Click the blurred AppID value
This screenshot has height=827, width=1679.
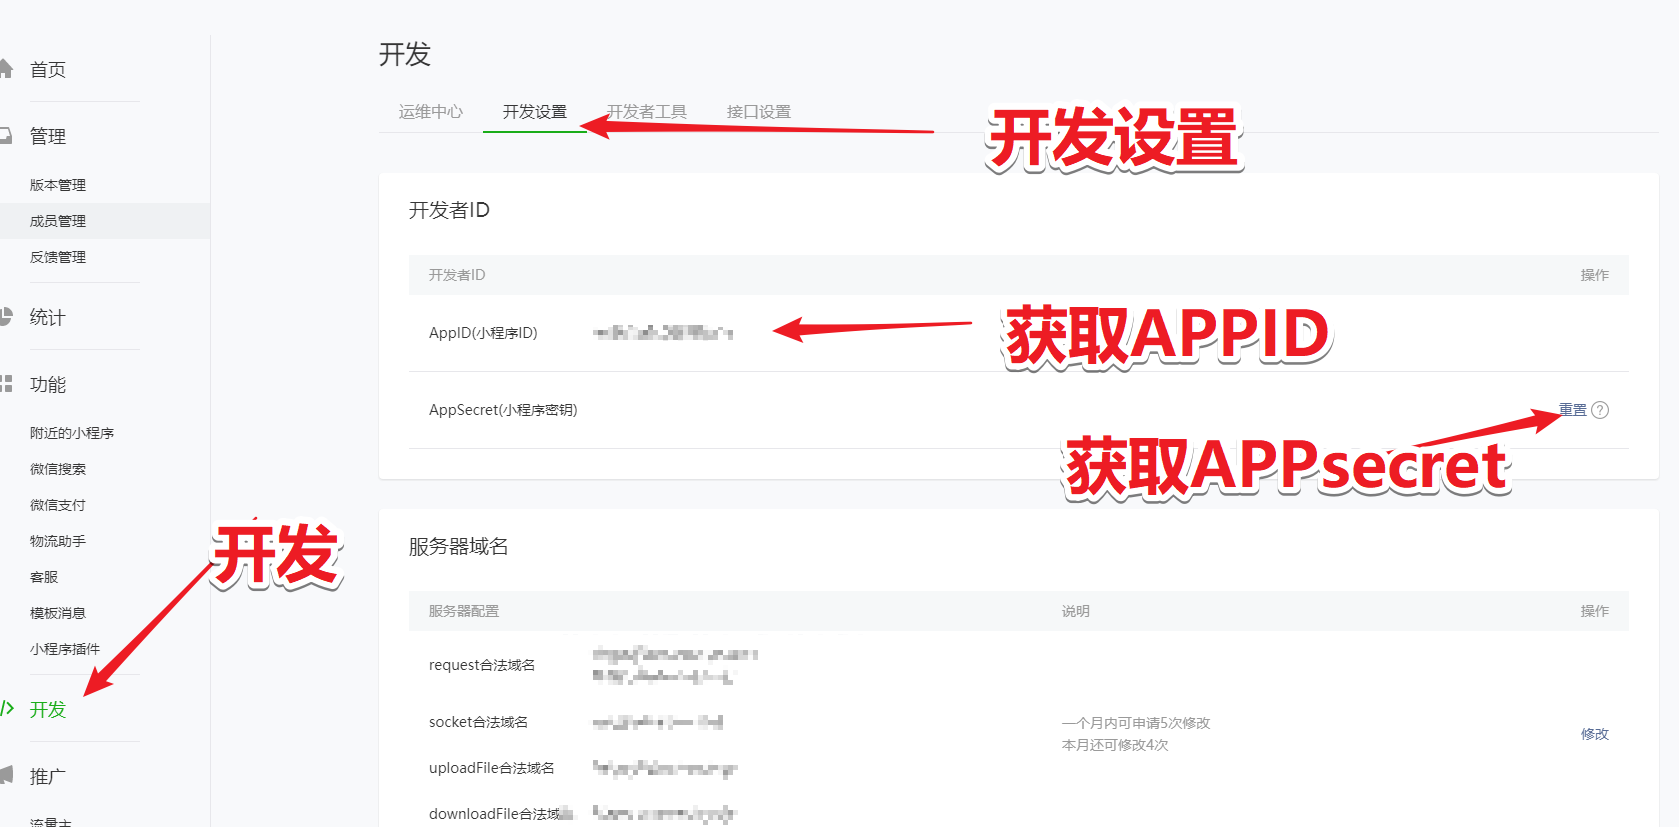[x=663, y=333]
